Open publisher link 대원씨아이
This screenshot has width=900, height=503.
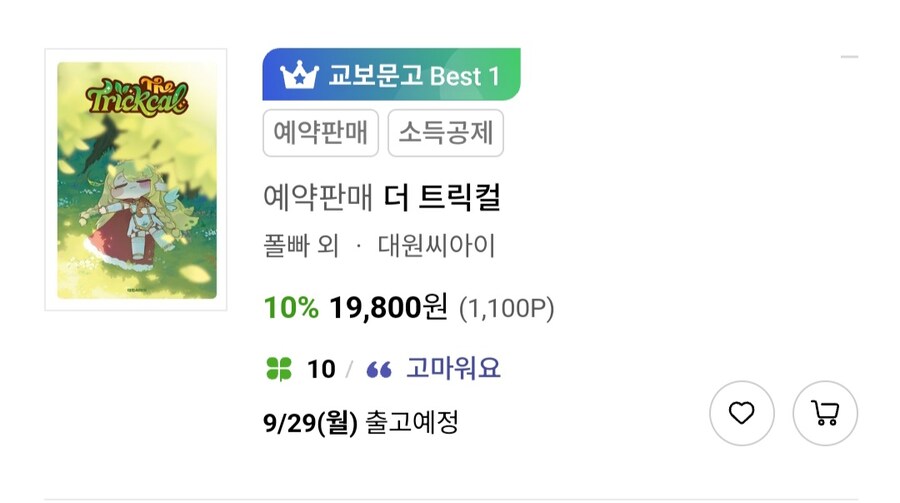(436, 246)
